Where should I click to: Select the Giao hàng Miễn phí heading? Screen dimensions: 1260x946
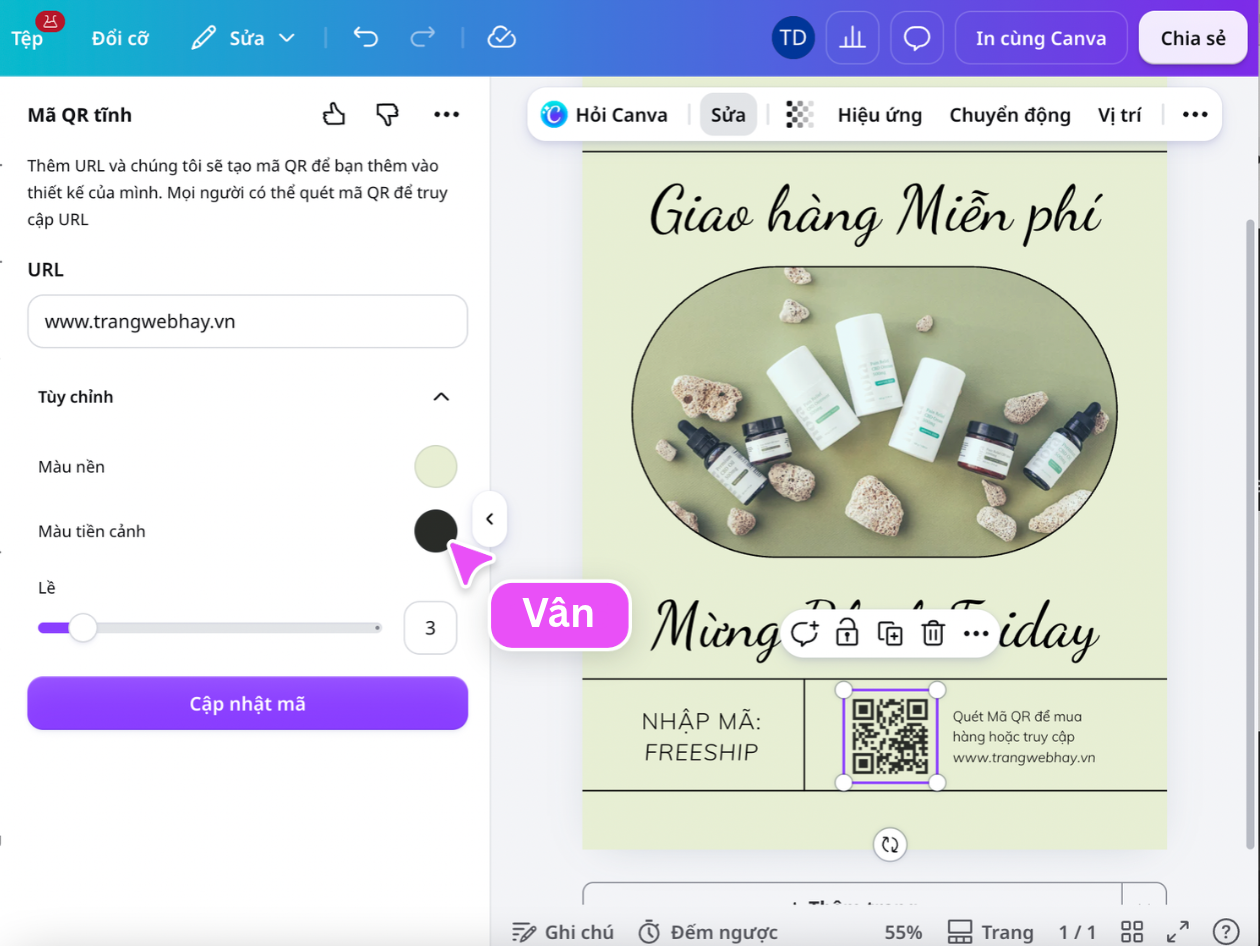tap(875, 214)
